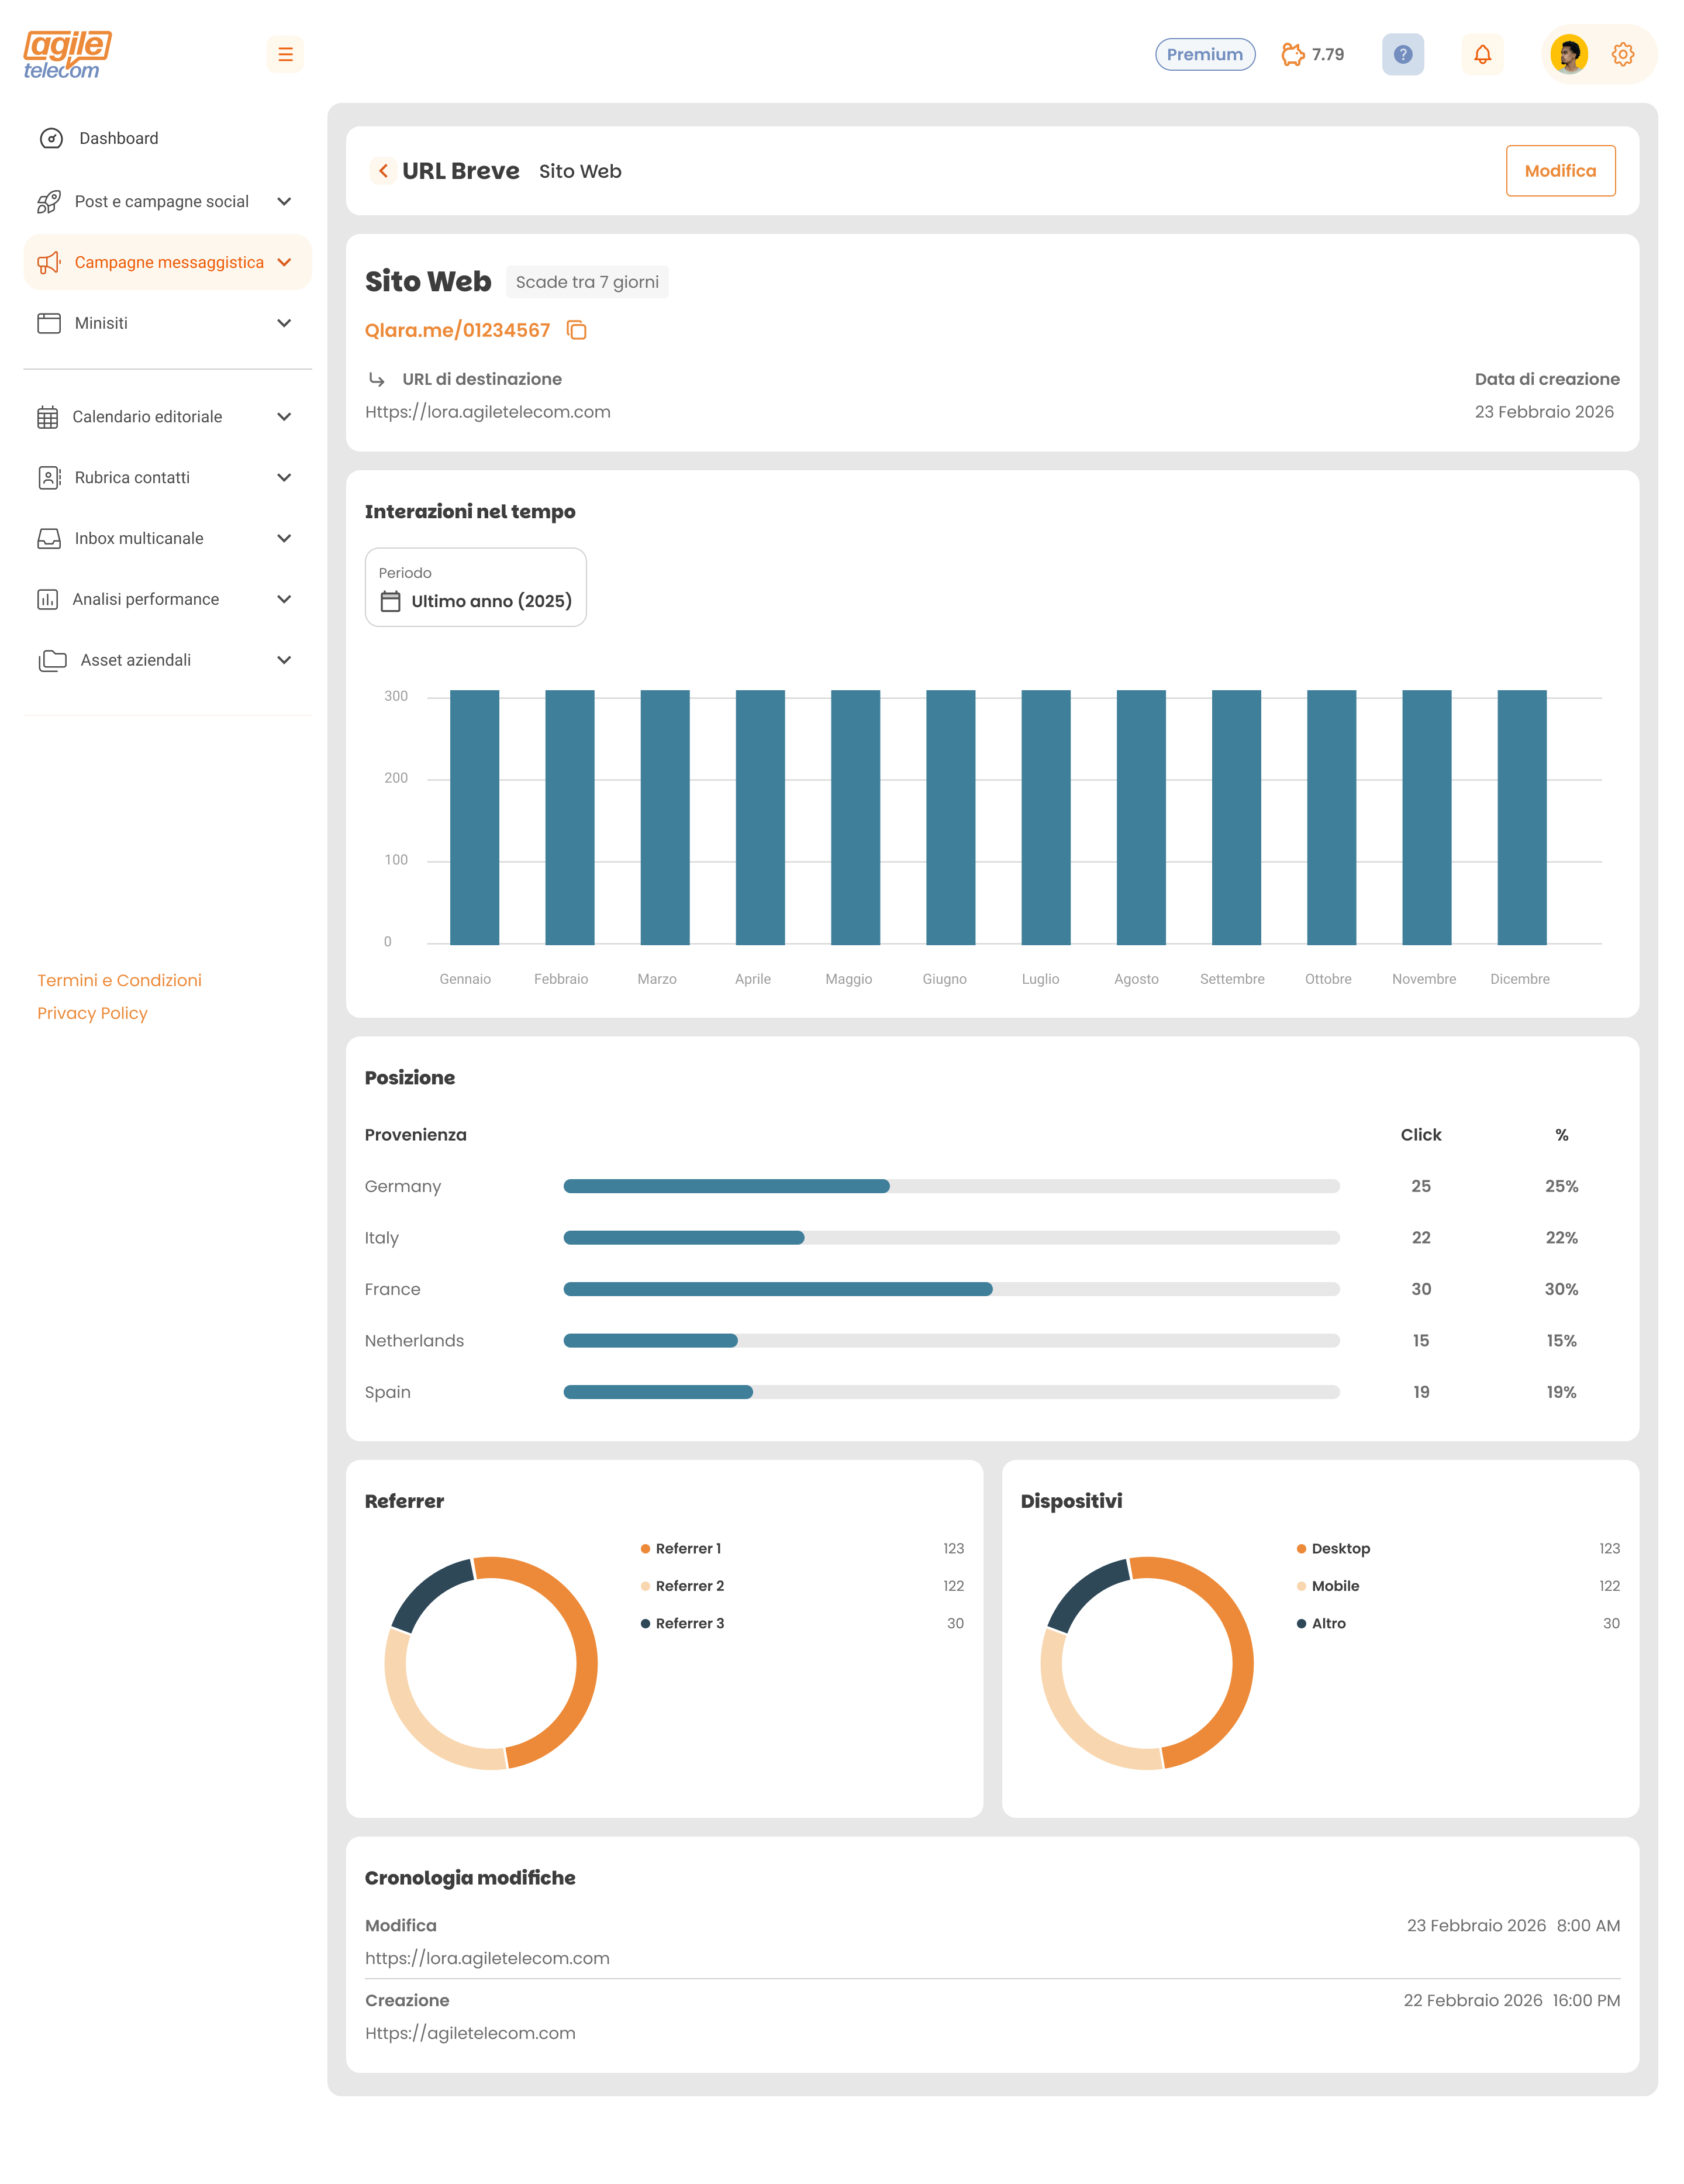
Task: Open the help question mark icon
Action: pos(1402,54)
